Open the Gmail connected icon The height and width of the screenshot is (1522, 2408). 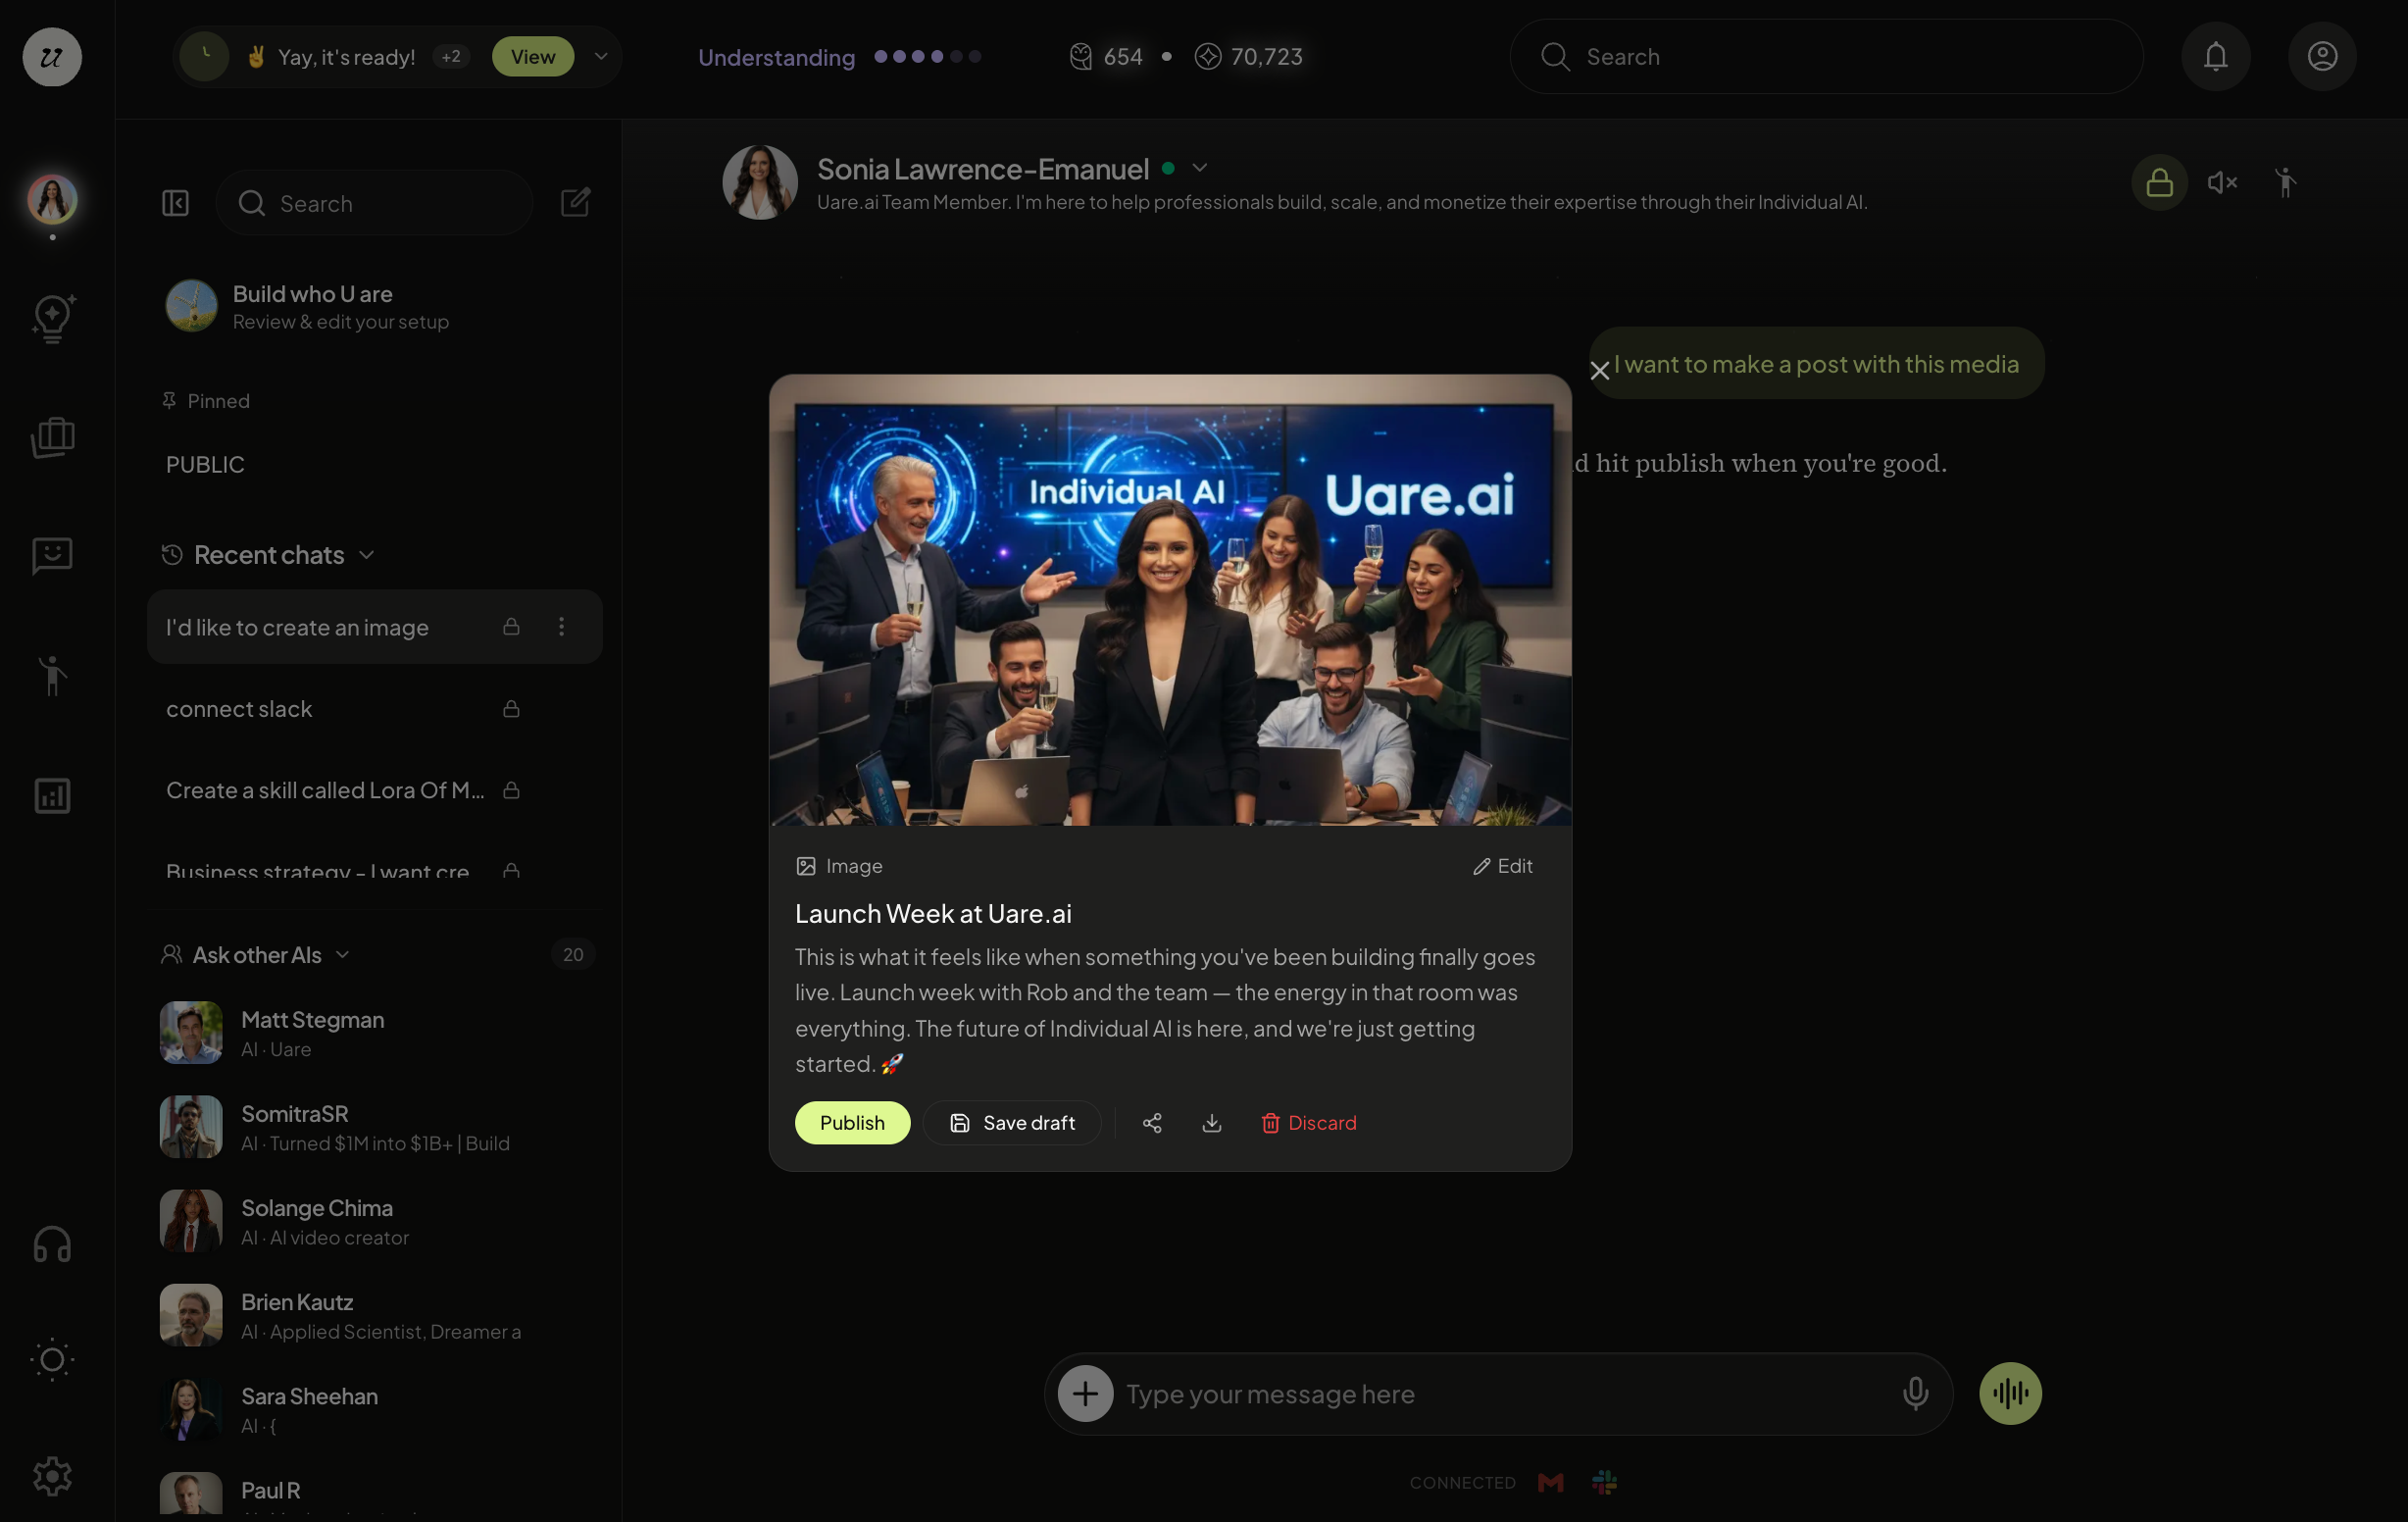pyautogui.click(x=1550, y=1482)
